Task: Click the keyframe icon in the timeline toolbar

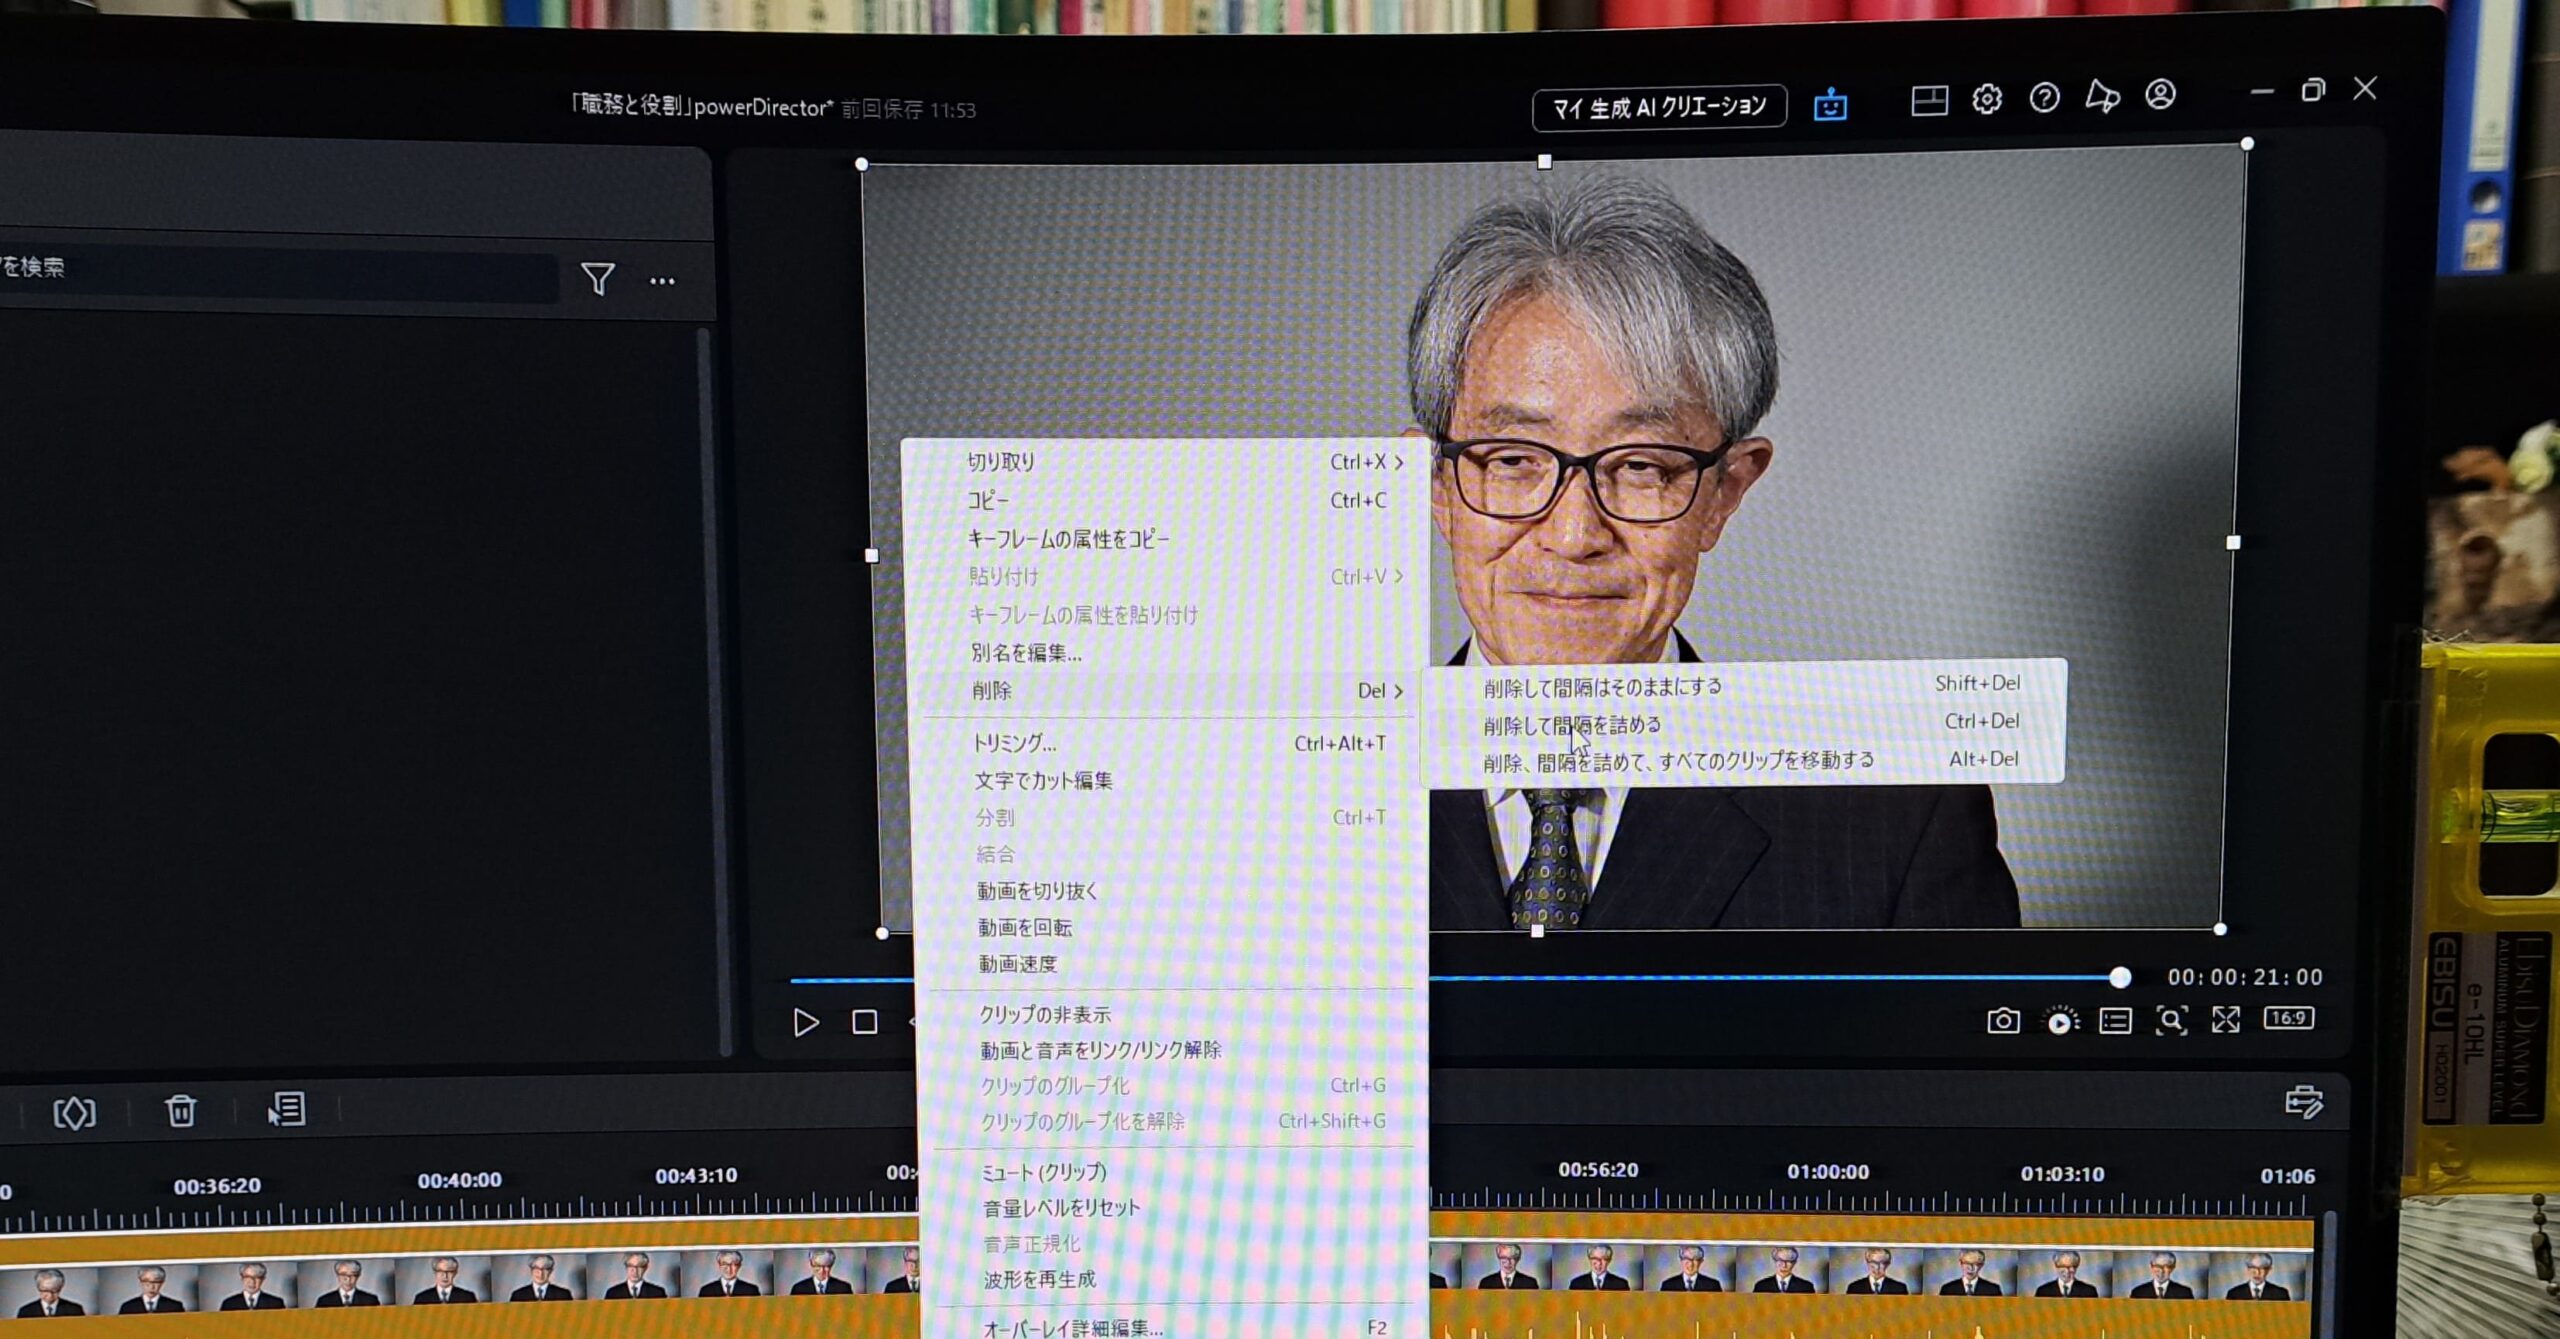Action: tap(74, 1113)
